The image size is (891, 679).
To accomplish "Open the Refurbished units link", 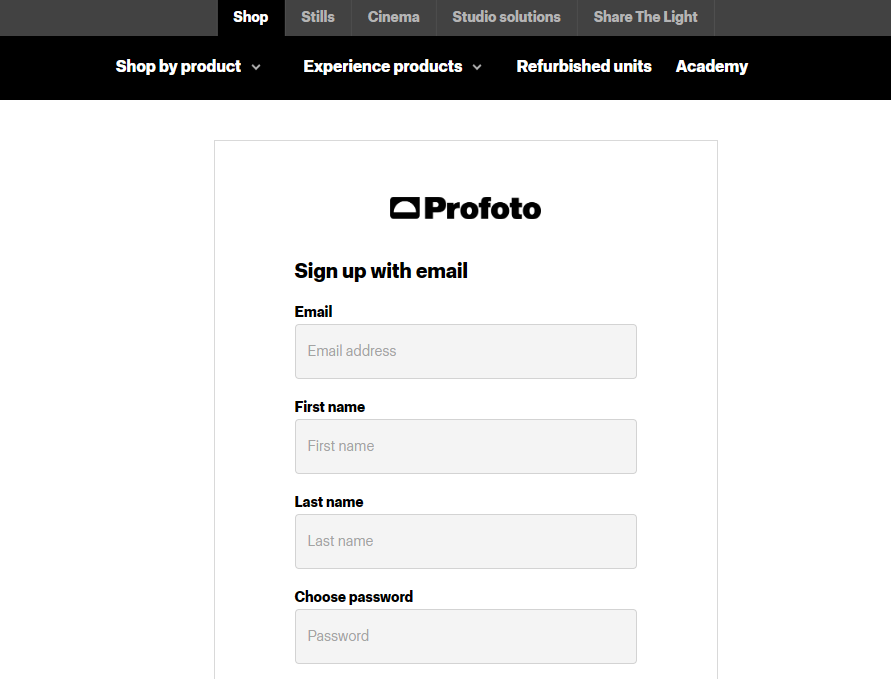I will point(584,66).
